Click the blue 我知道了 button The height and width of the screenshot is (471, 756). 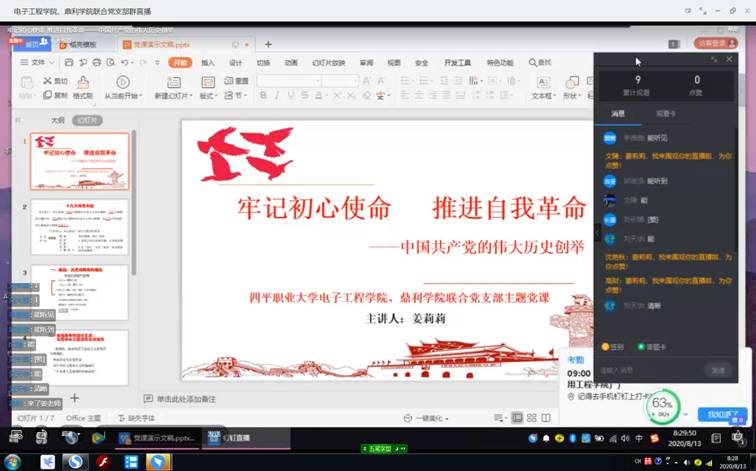tap(722, 414)
